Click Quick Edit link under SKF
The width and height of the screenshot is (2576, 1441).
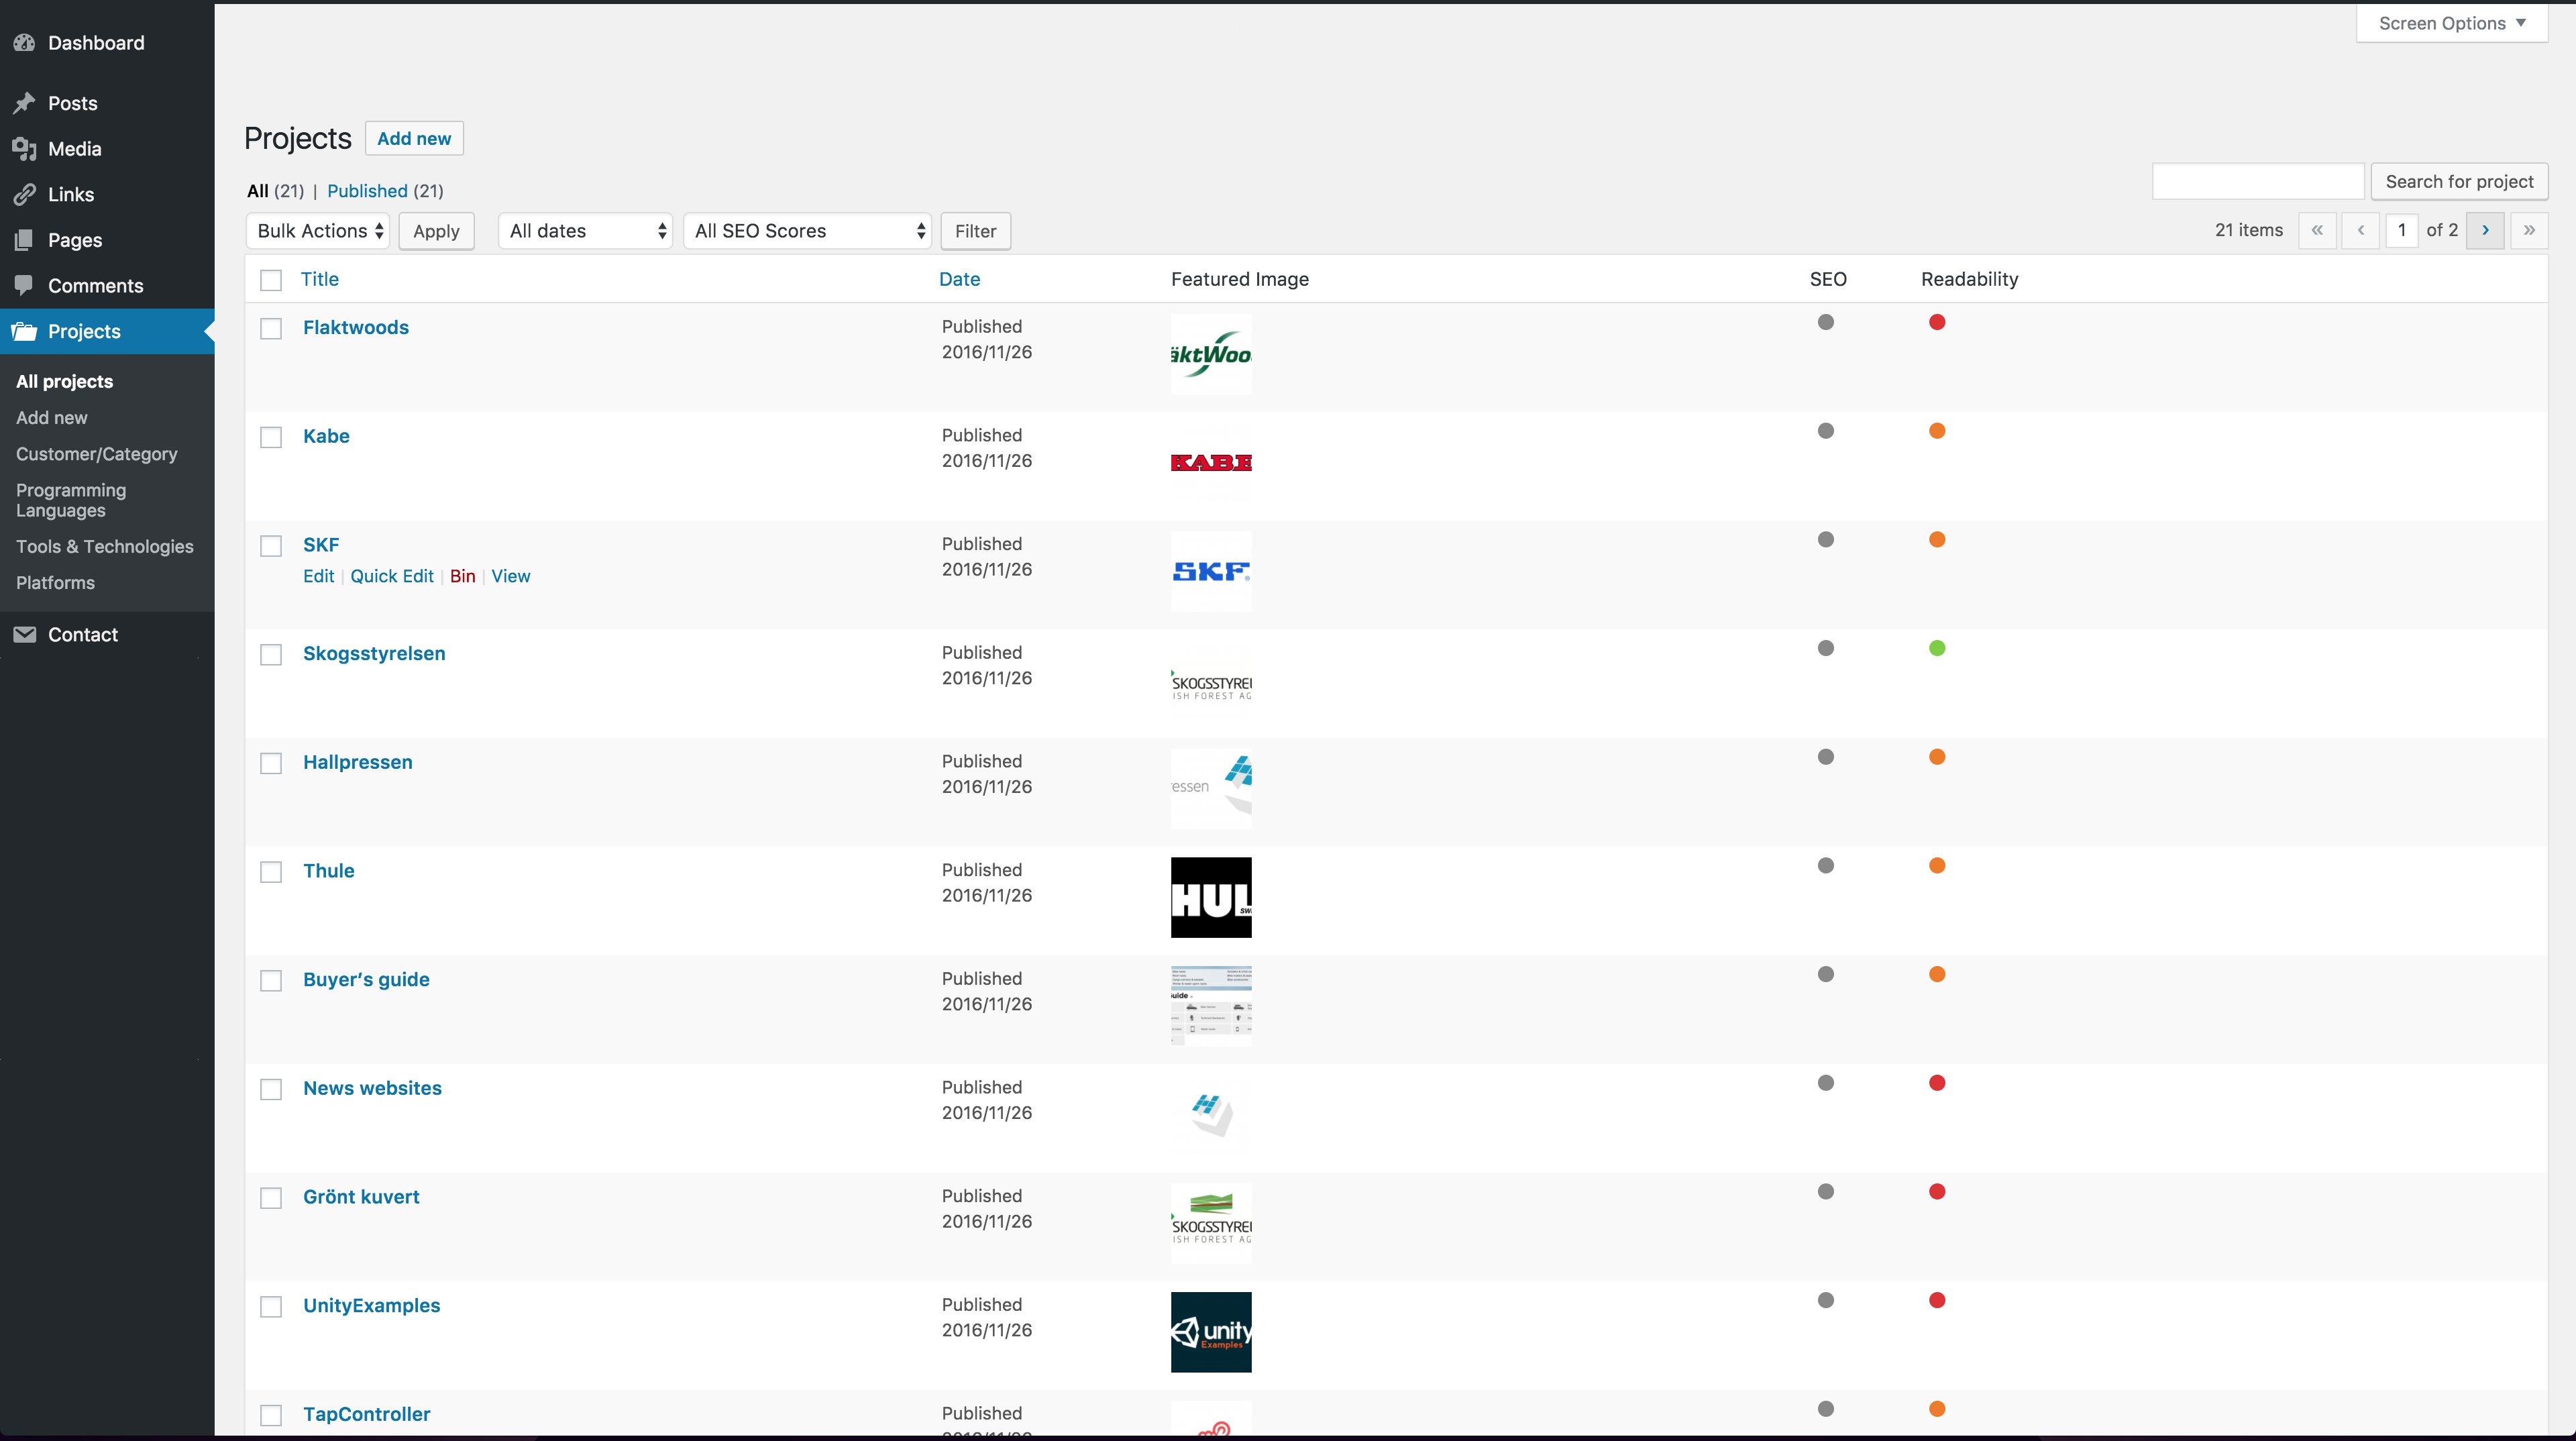392,576
